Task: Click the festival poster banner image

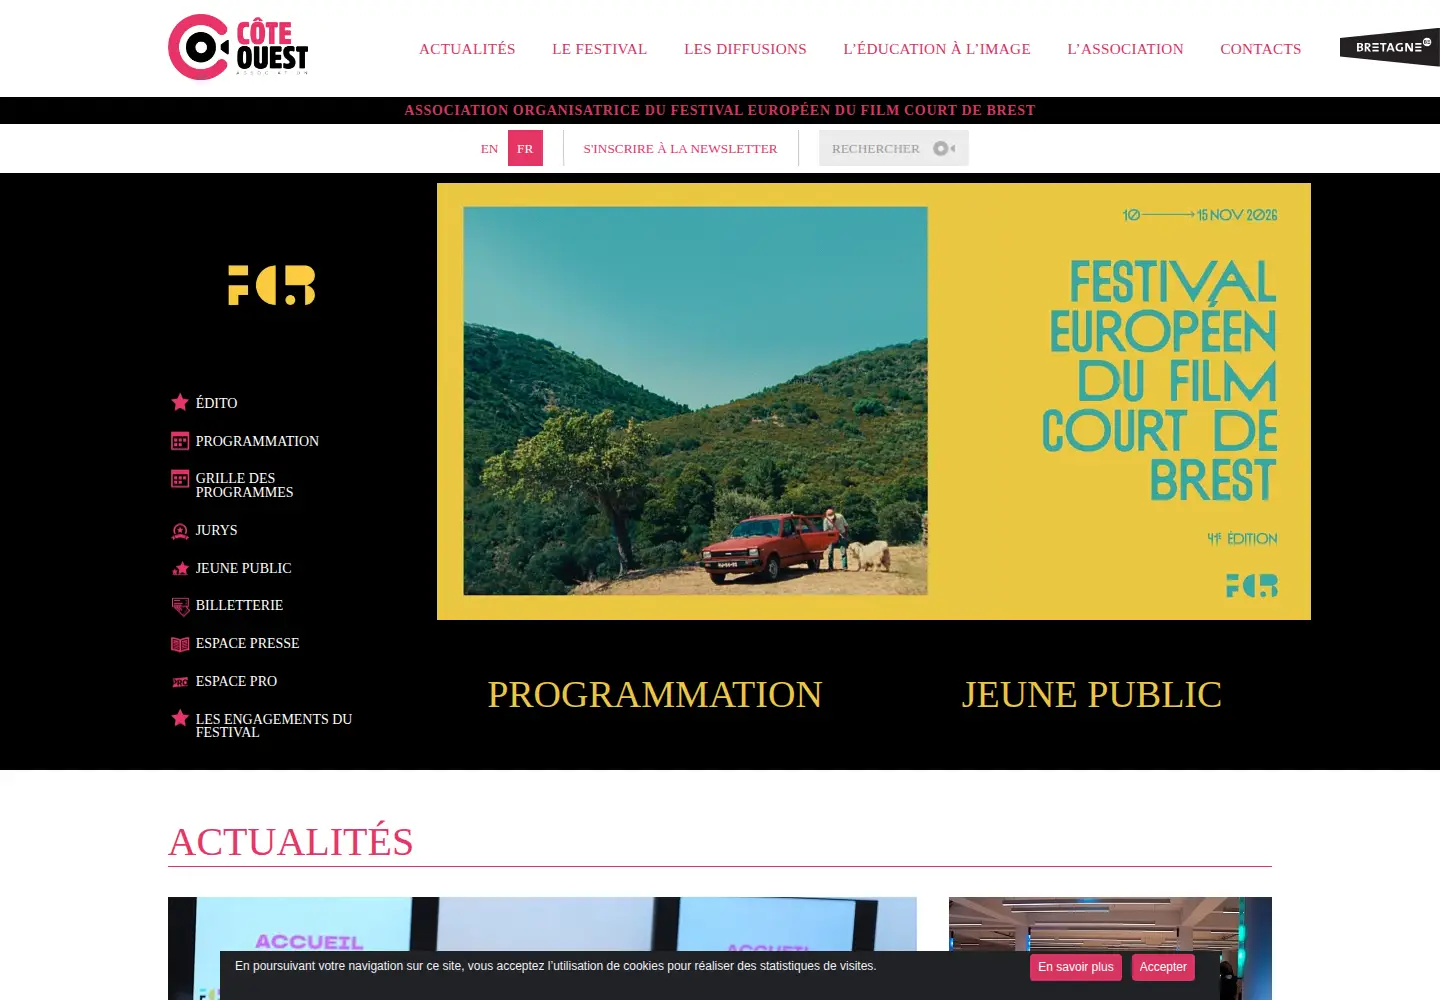Action: click(x=874, y=401)
